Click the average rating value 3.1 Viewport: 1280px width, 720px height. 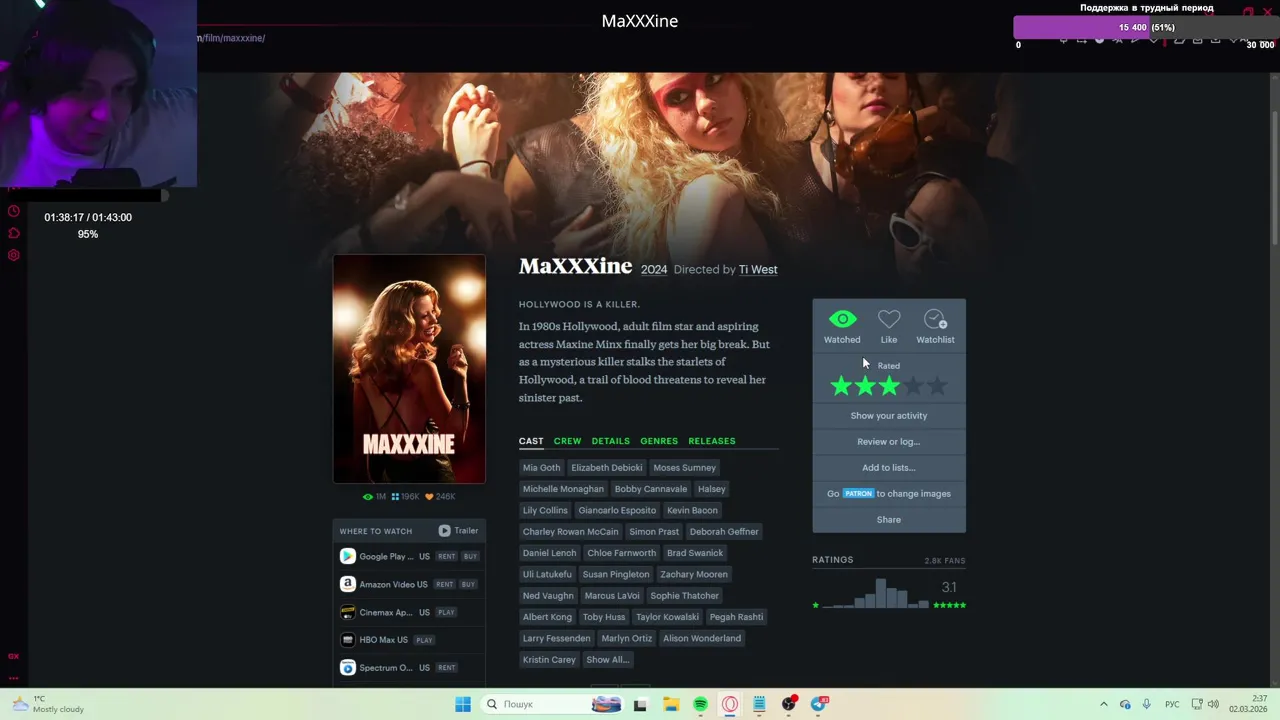[x=949, y=587]
